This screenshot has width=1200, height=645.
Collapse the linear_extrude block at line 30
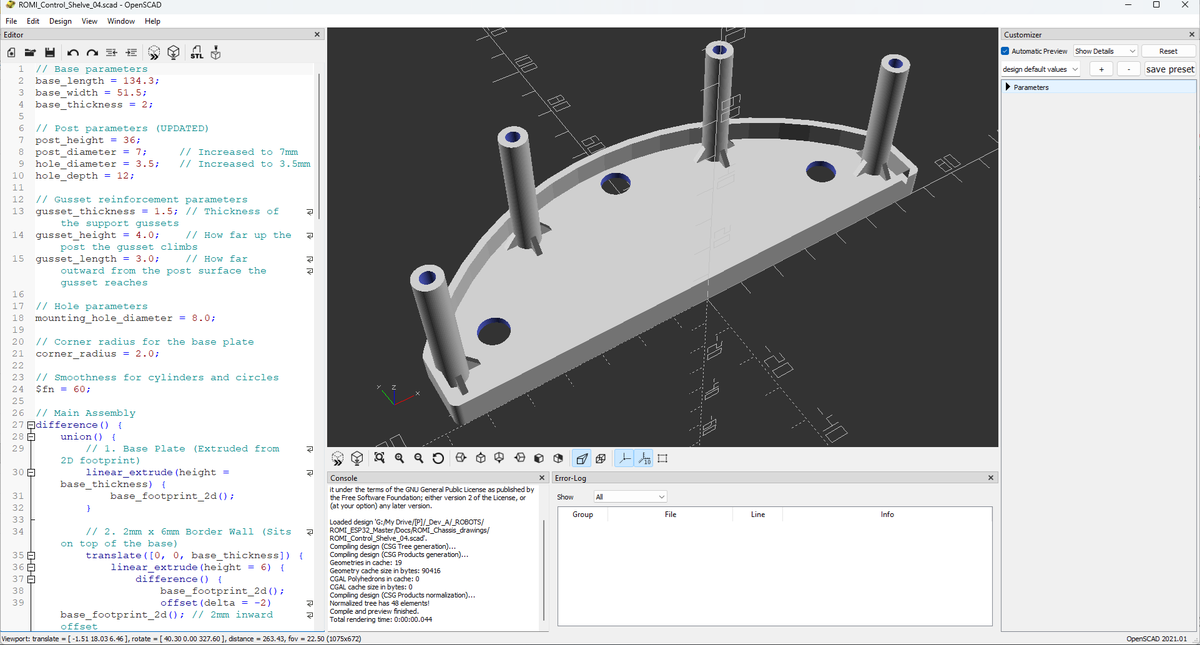30,472
